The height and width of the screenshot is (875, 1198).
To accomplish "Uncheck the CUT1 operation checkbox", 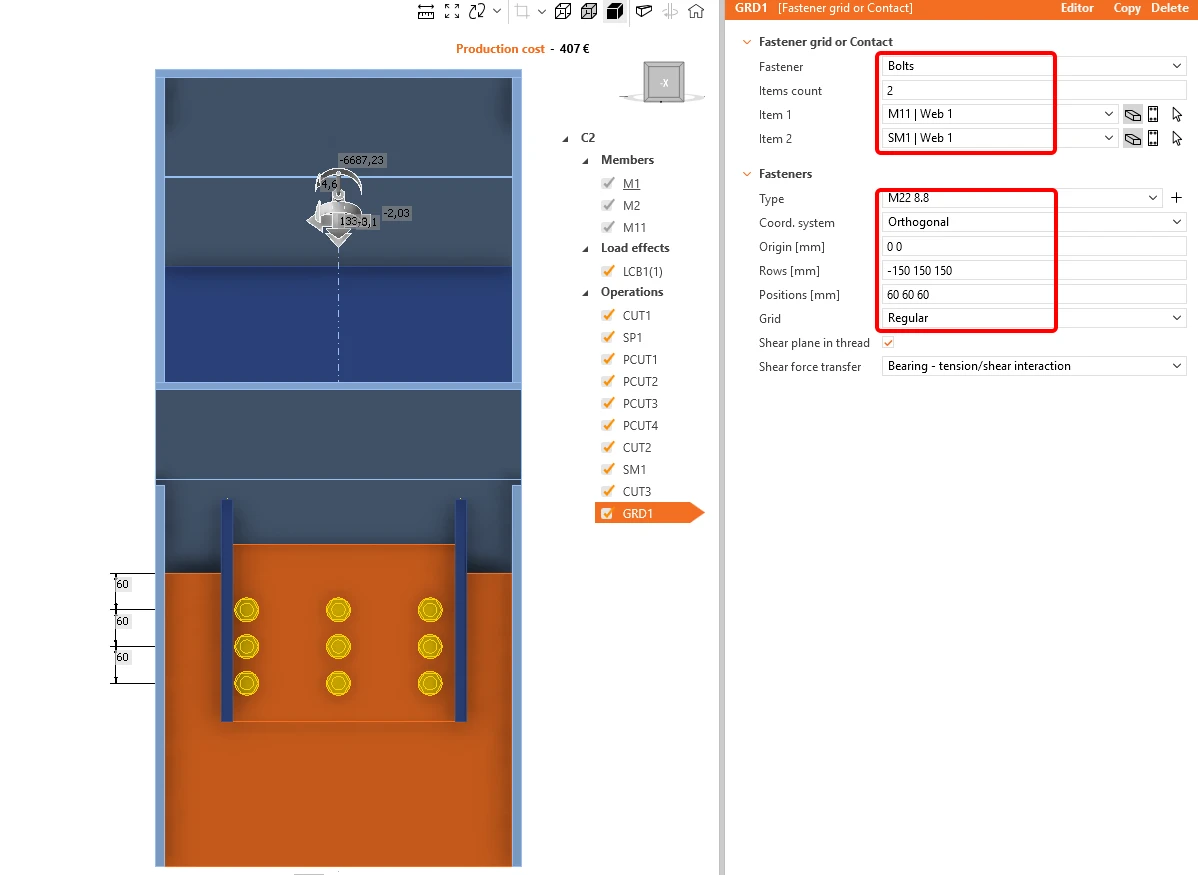I will [x=609, y=315].
